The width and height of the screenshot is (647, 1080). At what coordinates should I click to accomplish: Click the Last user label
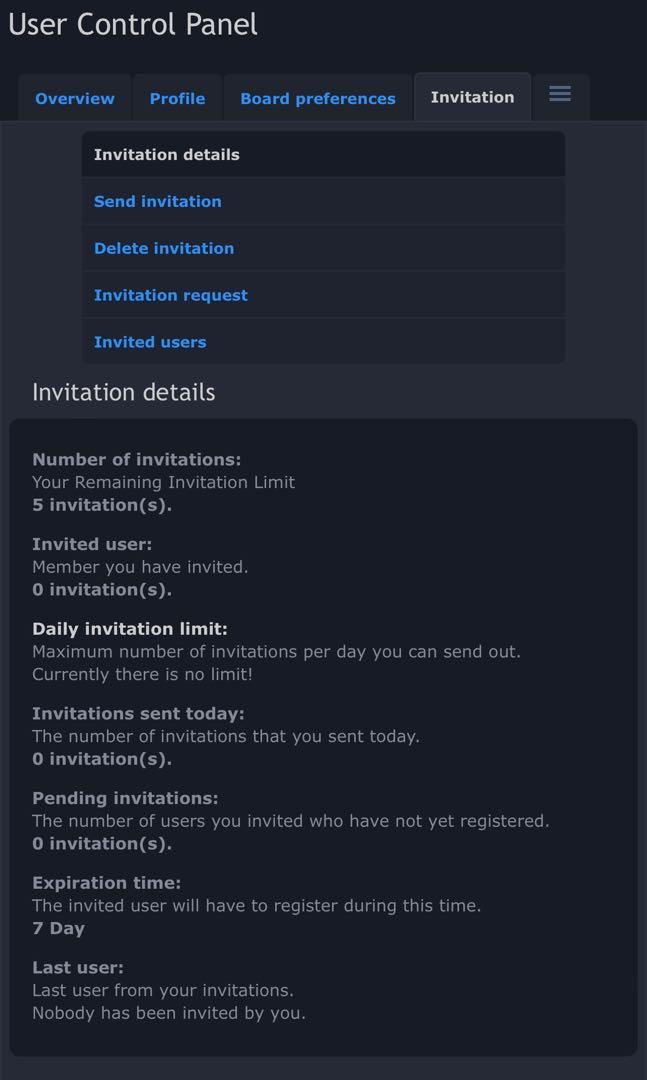tap(78, 968)
